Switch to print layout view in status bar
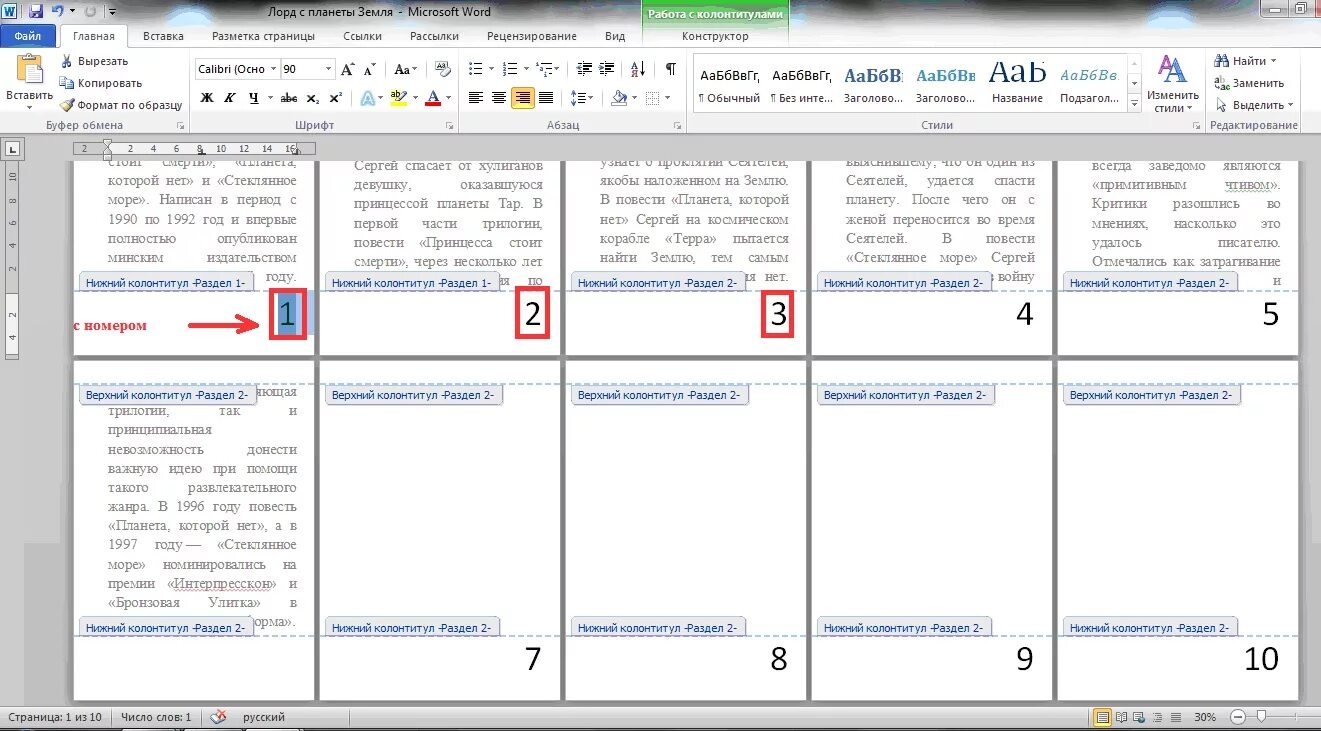The width and height of the screenshot is (1321, 731). (x=1102, y=717)
